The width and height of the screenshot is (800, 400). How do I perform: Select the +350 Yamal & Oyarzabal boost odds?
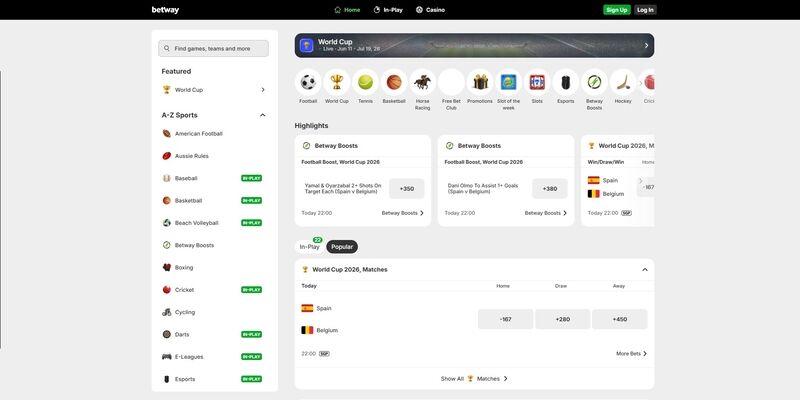[x=407, y=189]
